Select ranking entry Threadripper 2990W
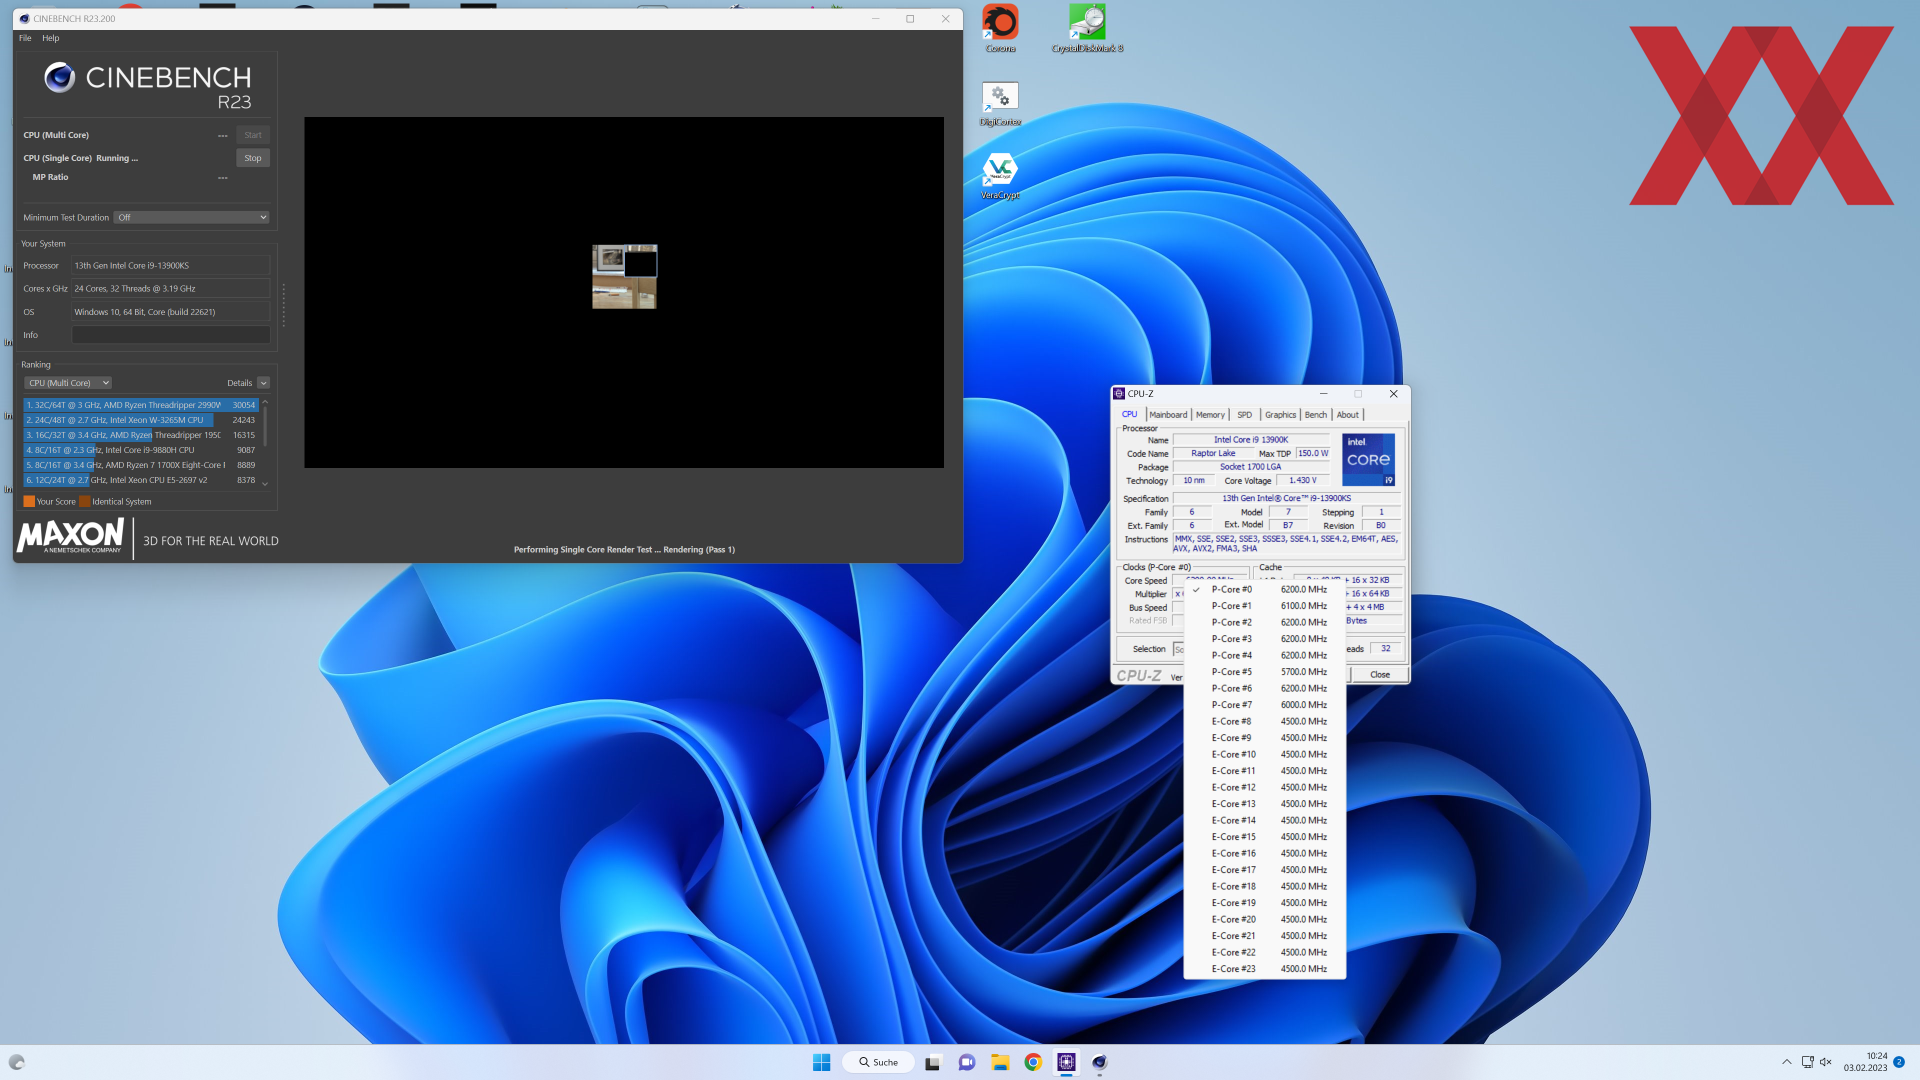 (141, 405)
